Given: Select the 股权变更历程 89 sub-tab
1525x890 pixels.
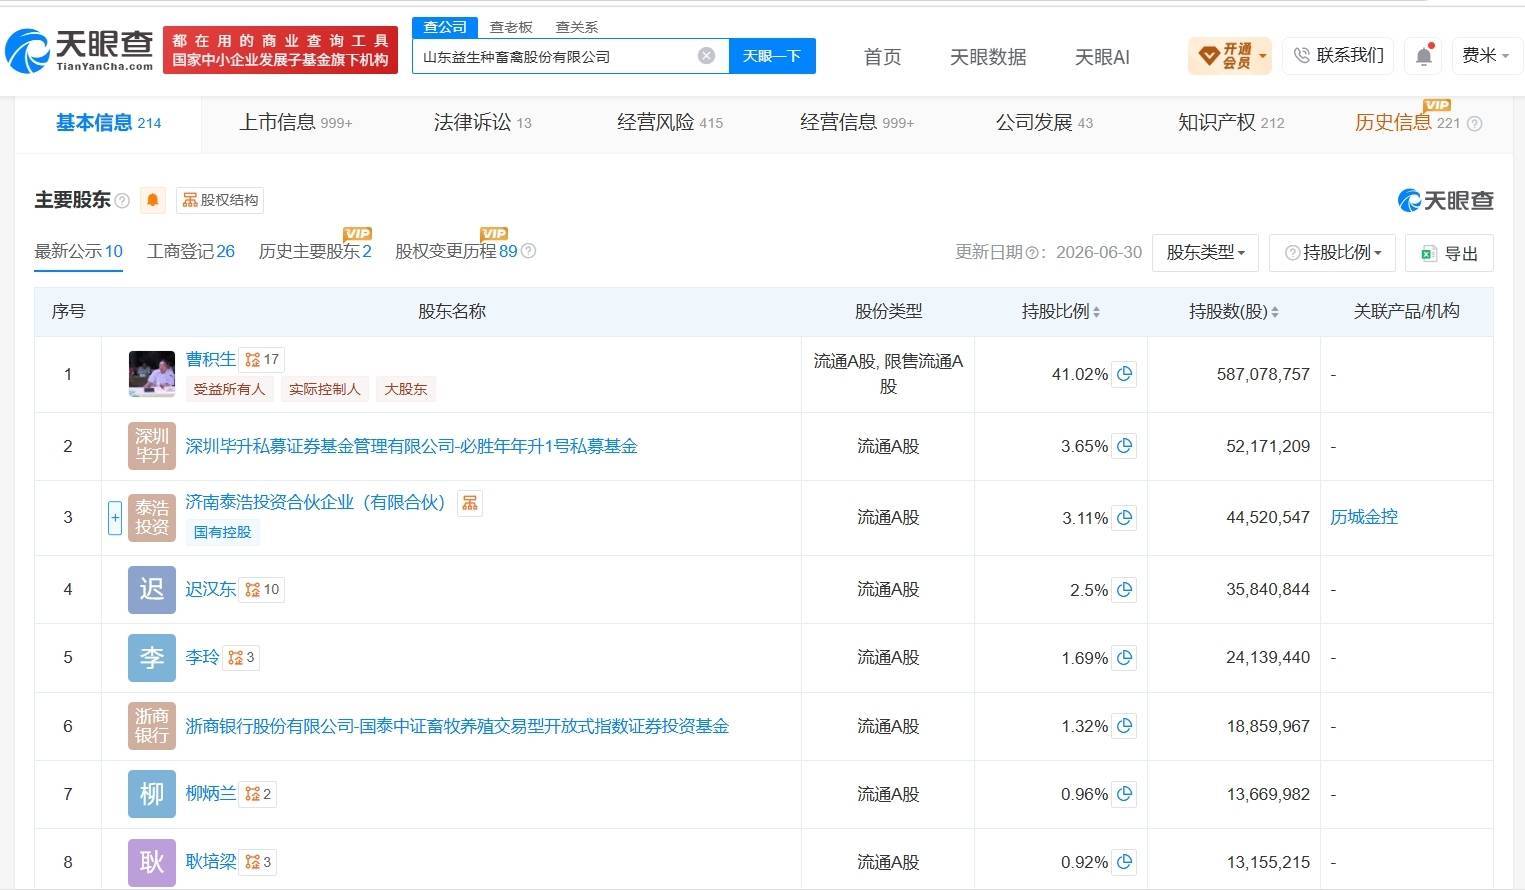Looking at the screenshot, I should [x=456, y=251].
